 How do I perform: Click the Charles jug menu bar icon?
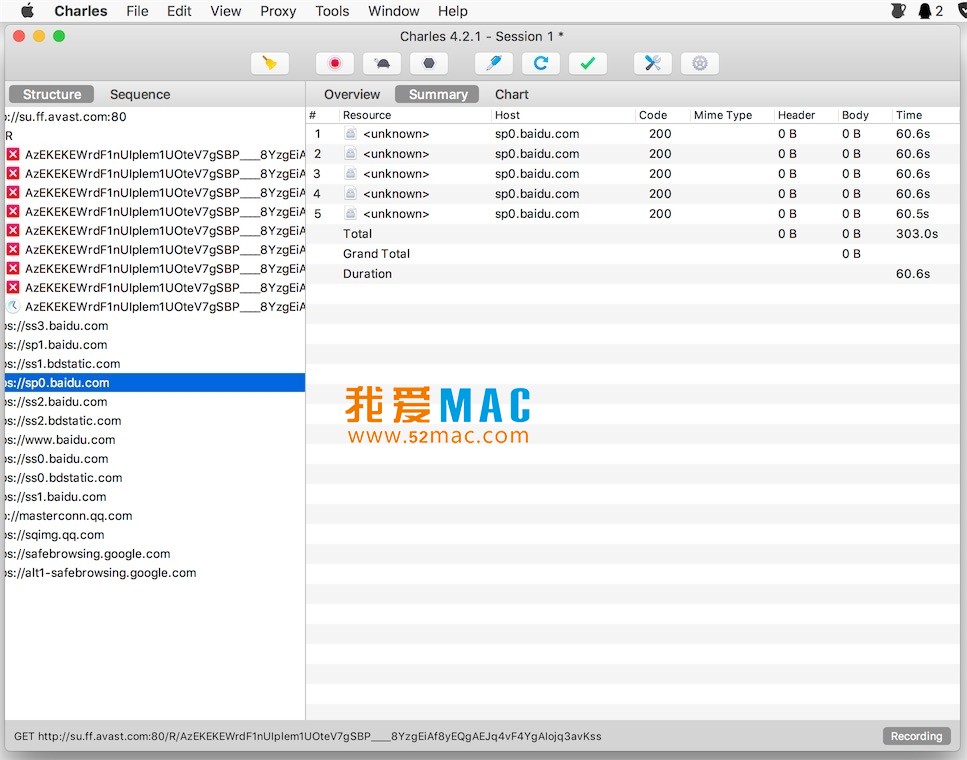point(898,10)
